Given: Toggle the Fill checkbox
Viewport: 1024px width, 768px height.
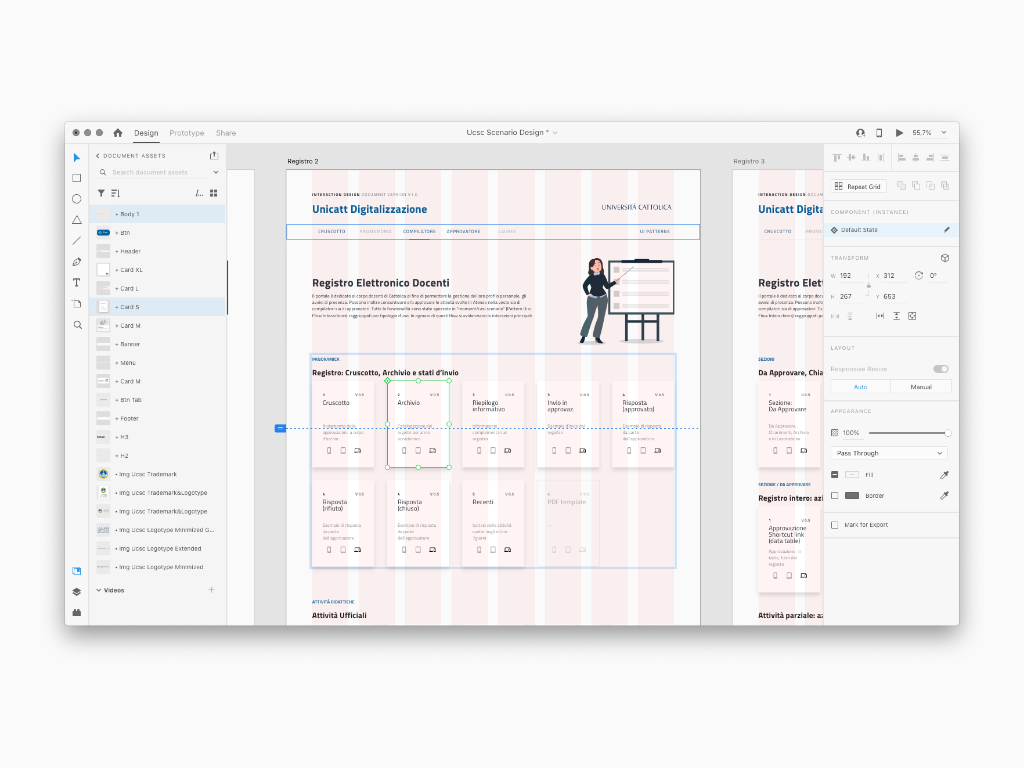Looking at the screenshot, I should [835, 475].
